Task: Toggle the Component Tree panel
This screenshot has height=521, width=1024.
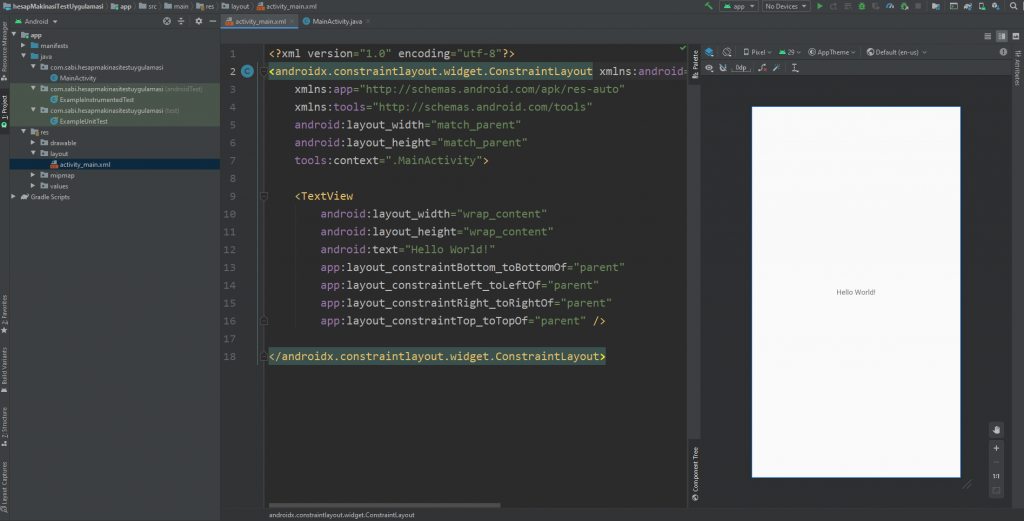Action: coord(695,473)
